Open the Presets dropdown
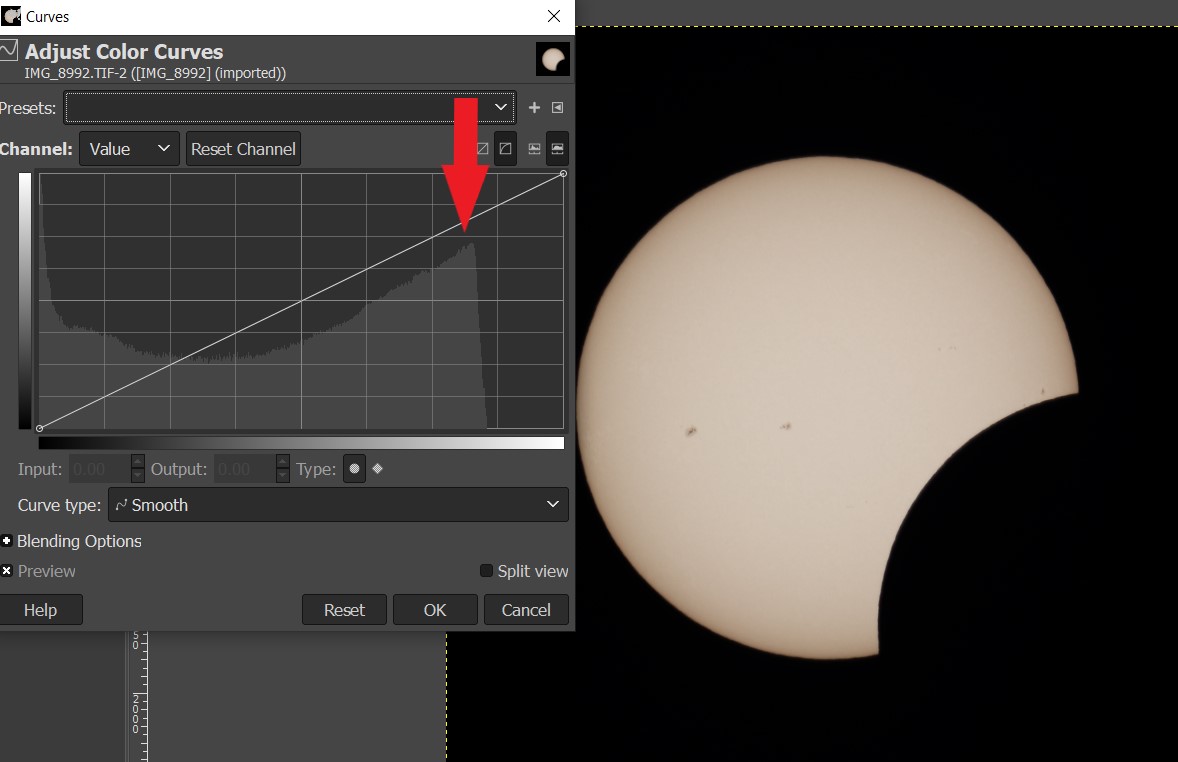The height and width of the screenshot is (762, 1178). click(290, 108)
